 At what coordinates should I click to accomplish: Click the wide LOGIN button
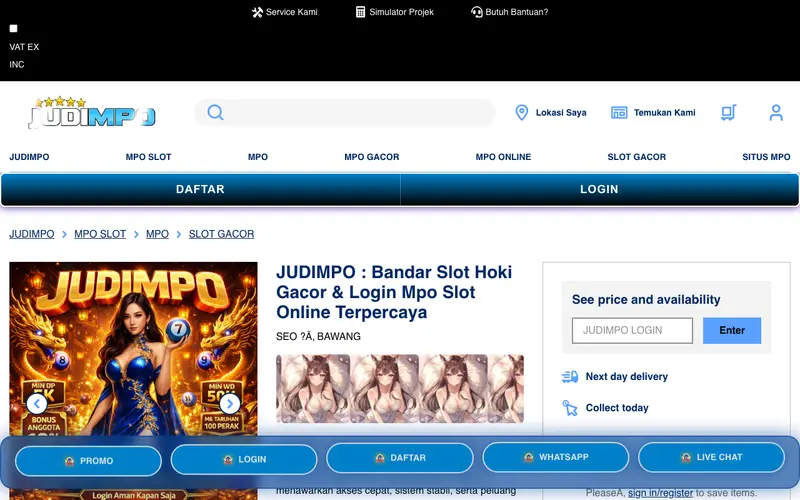pyautogui.click(x=599, y=189)
